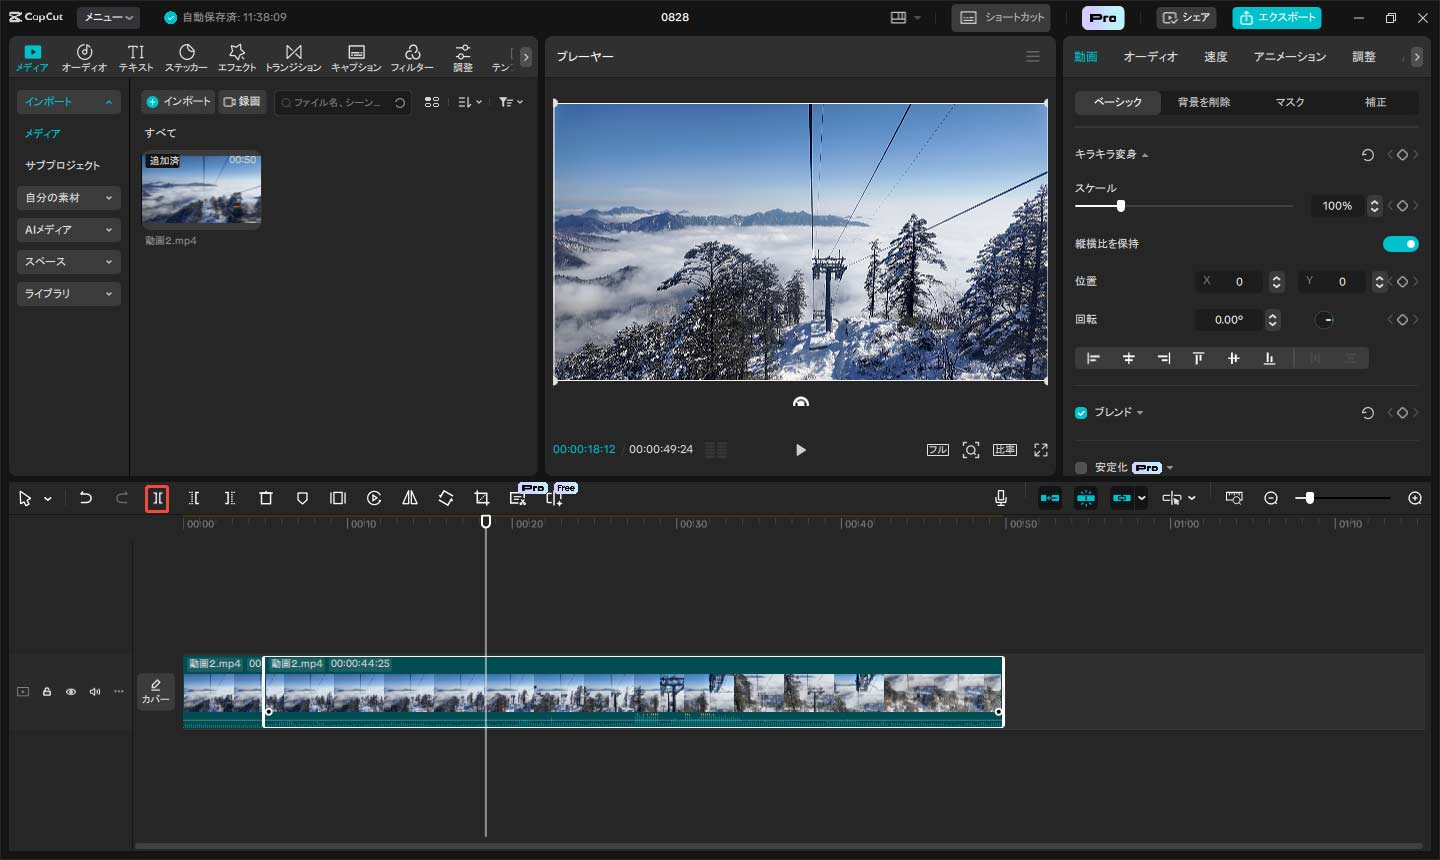Screen dimensions: 1440x860
Task: Open the Text panel
Action: coord(136,58)
